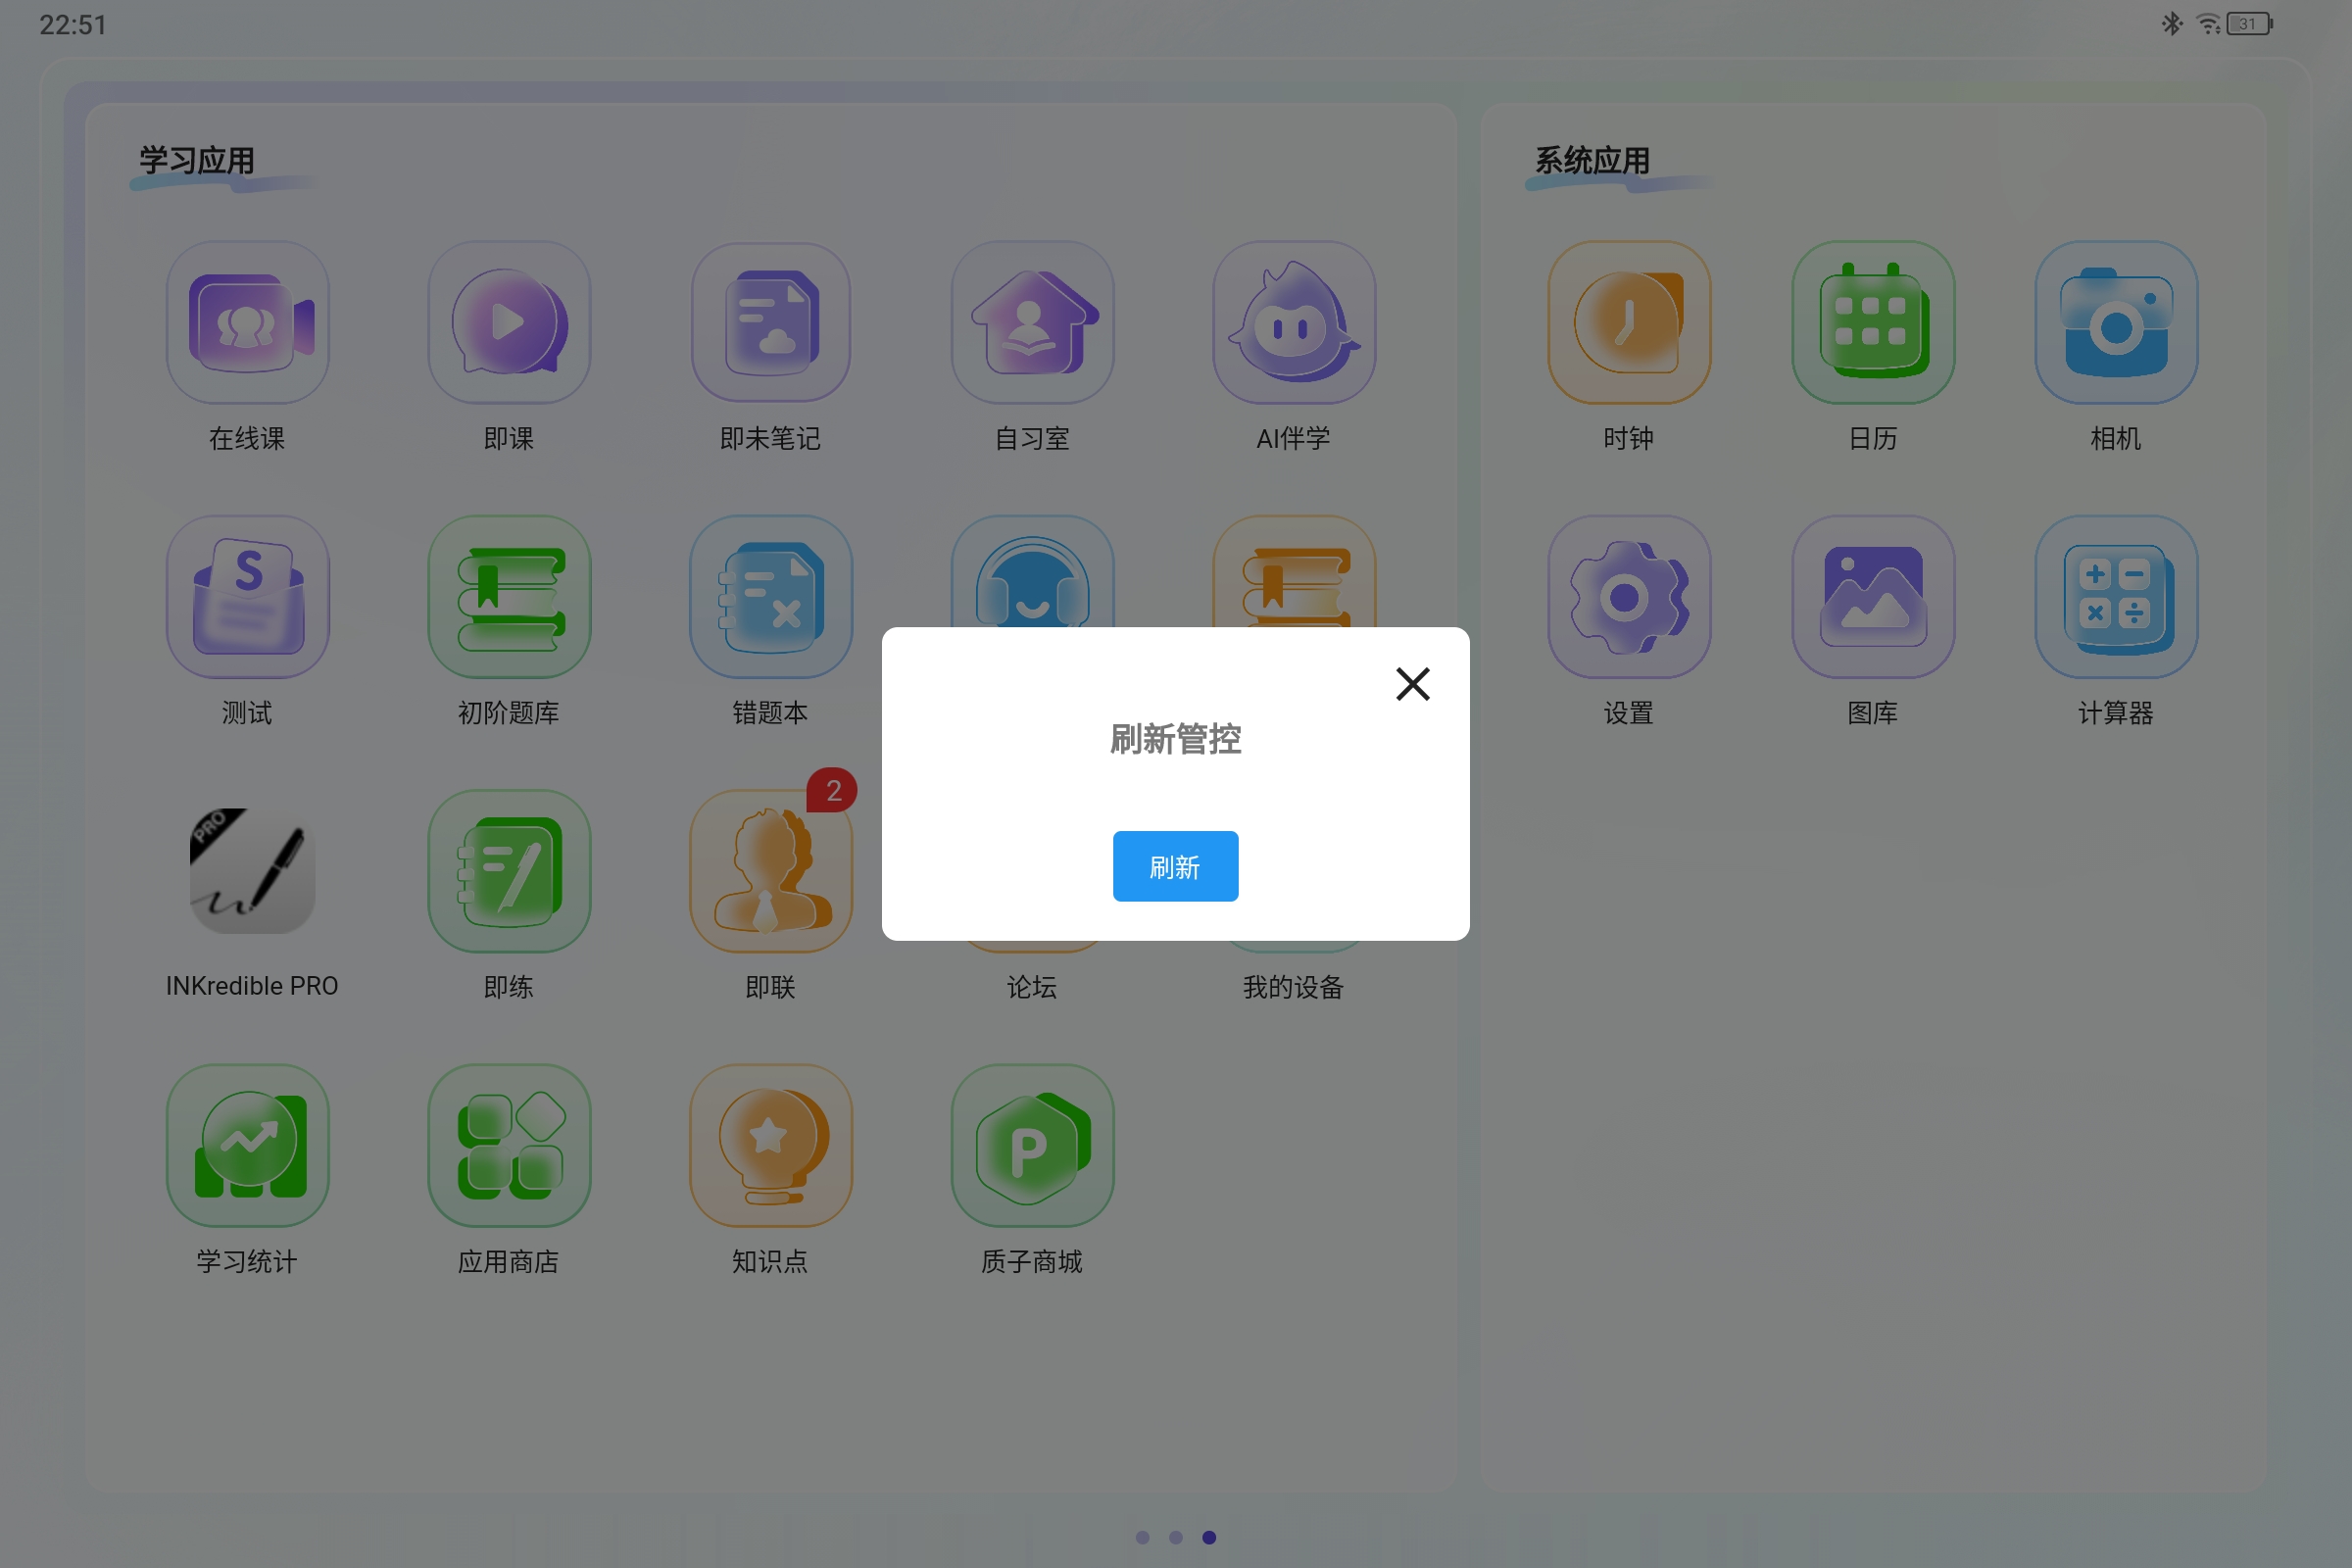Click the 论坛 label

1032,987
